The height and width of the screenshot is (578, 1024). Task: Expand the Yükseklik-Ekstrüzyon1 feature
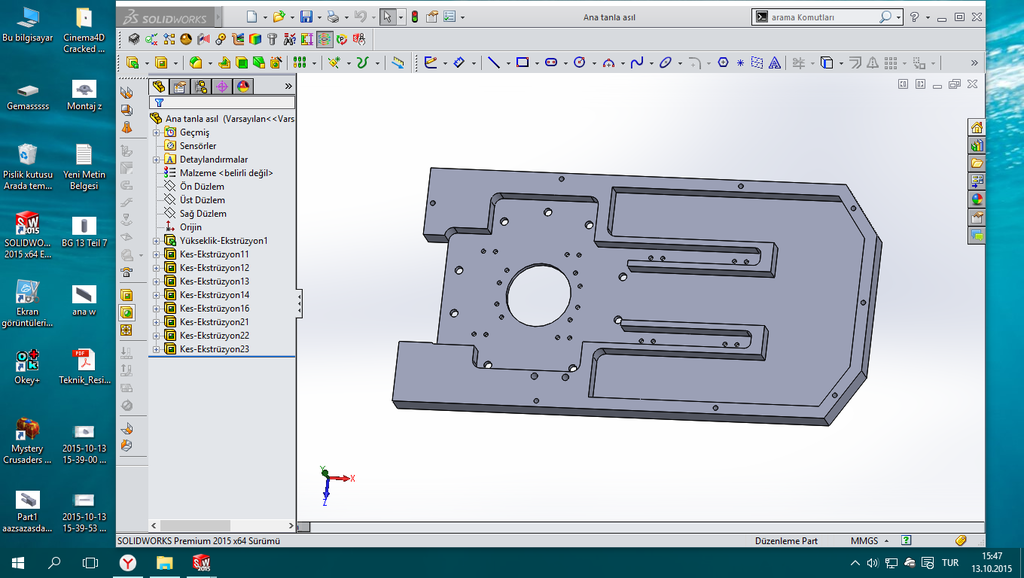(x=156, y=241)
